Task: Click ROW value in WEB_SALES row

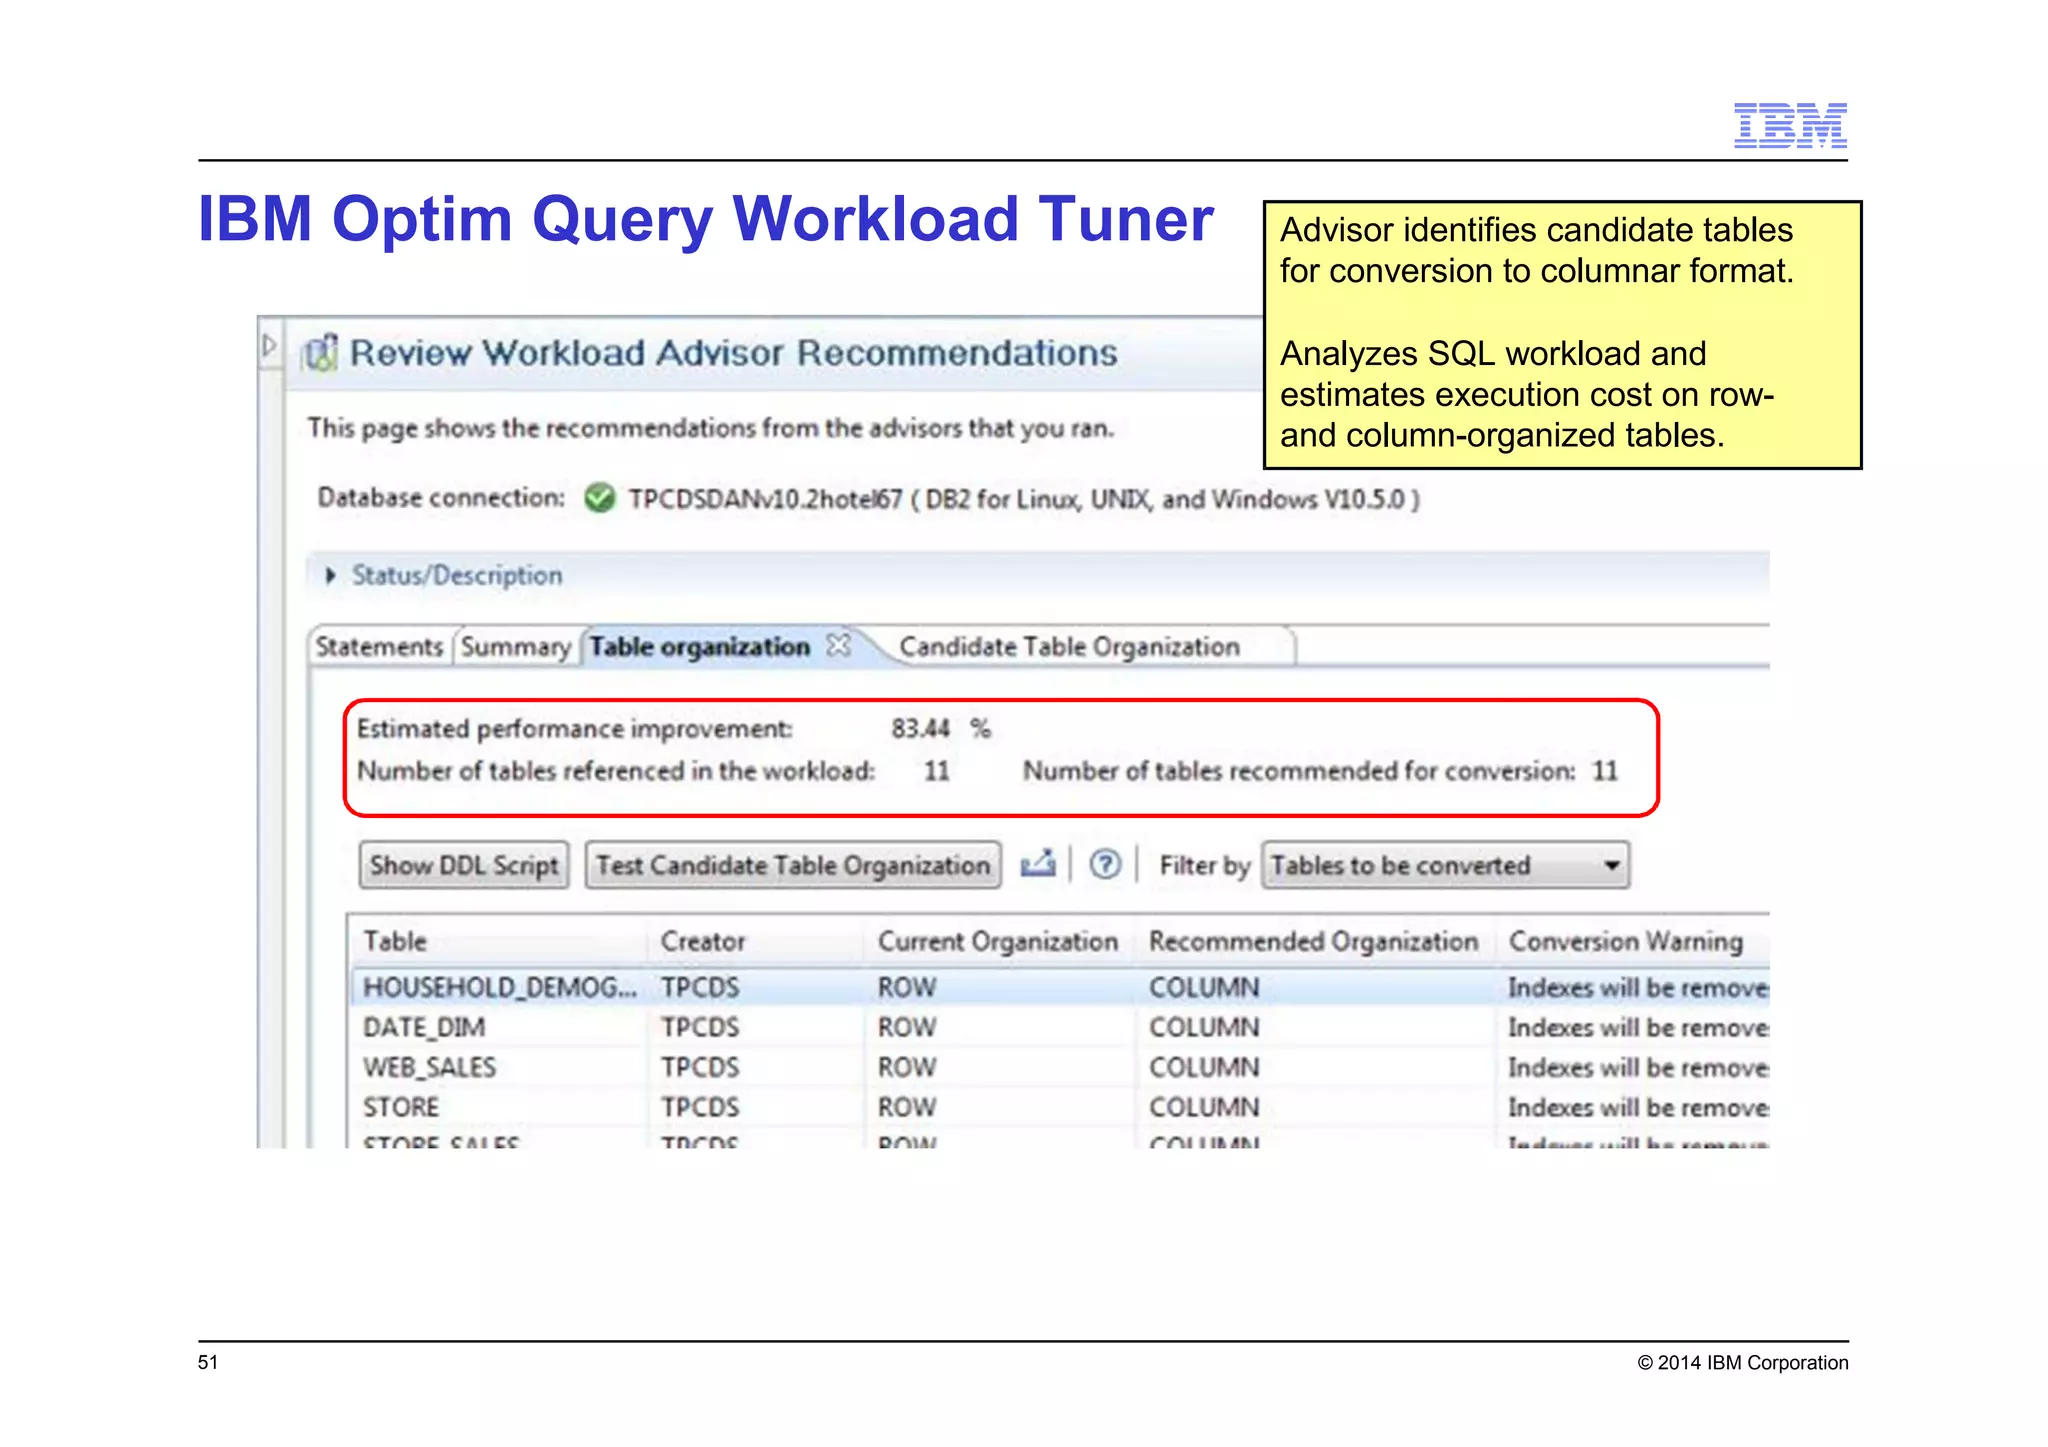Action: click(x=907, y=1067)
